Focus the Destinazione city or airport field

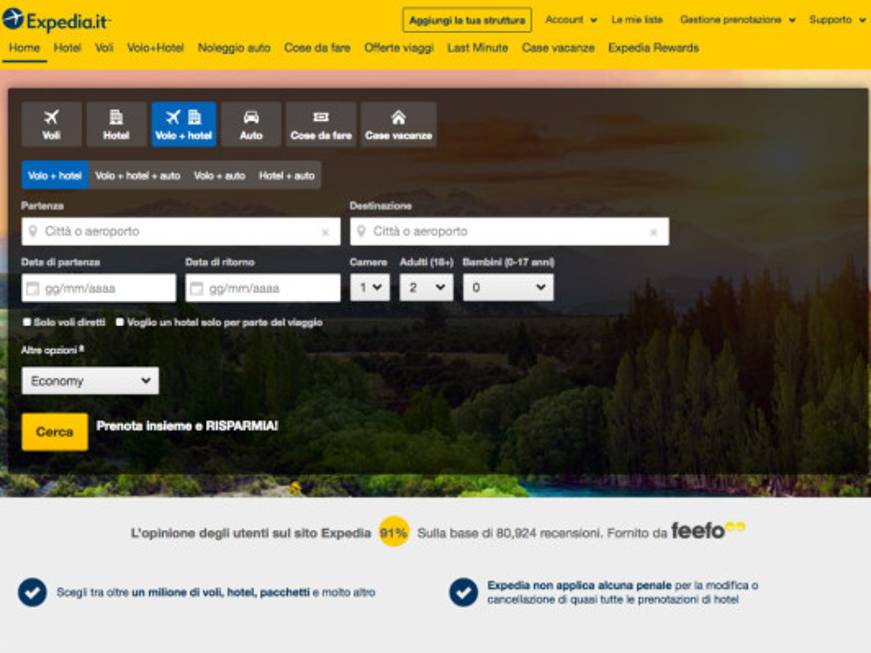coord(509,232)
